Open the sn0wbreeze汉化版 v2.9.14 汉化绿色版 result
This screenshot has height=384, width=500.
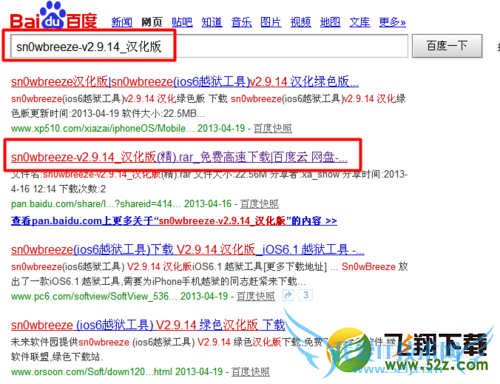tap(185, 81)
